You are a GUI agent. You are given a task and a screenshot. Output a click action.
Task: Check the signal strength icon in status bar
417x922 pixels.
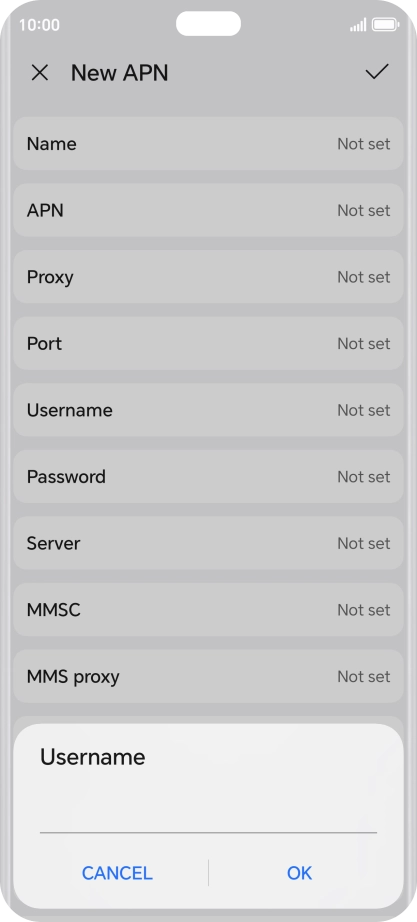[358, 25]
